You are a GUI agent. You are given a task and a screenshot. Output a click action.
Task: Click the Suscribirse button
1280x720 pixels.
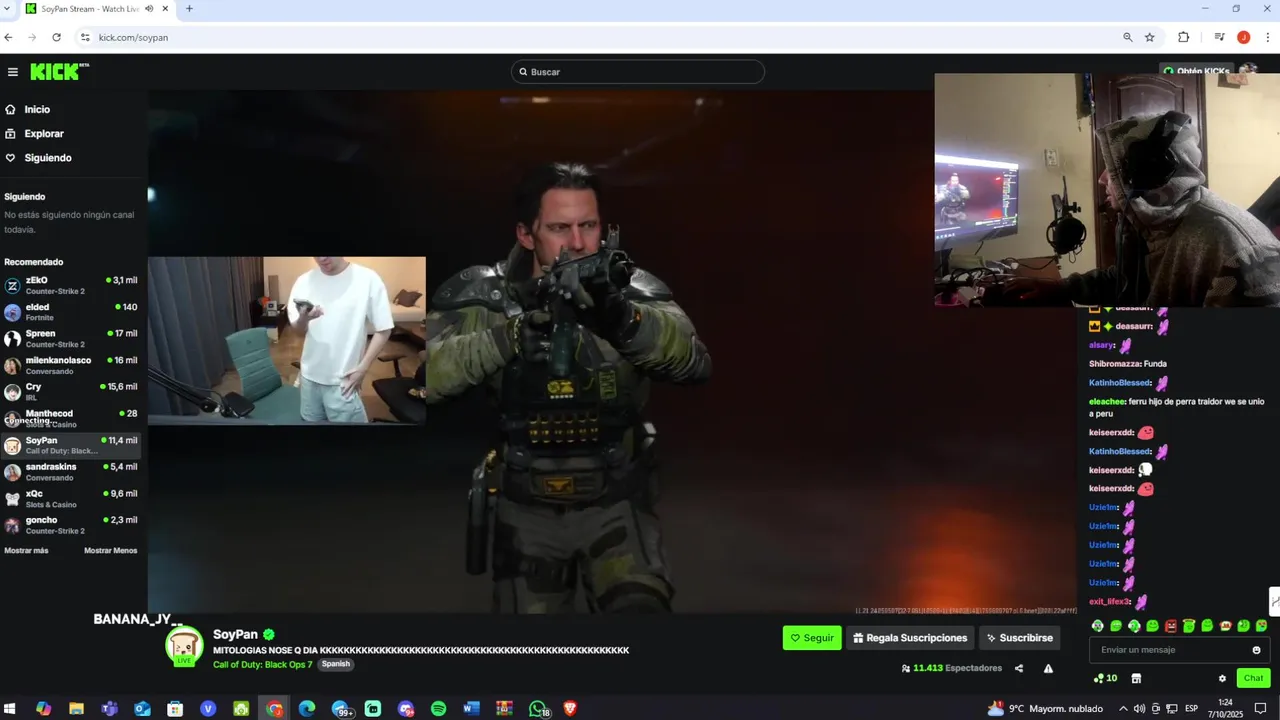click(1019, 638)
